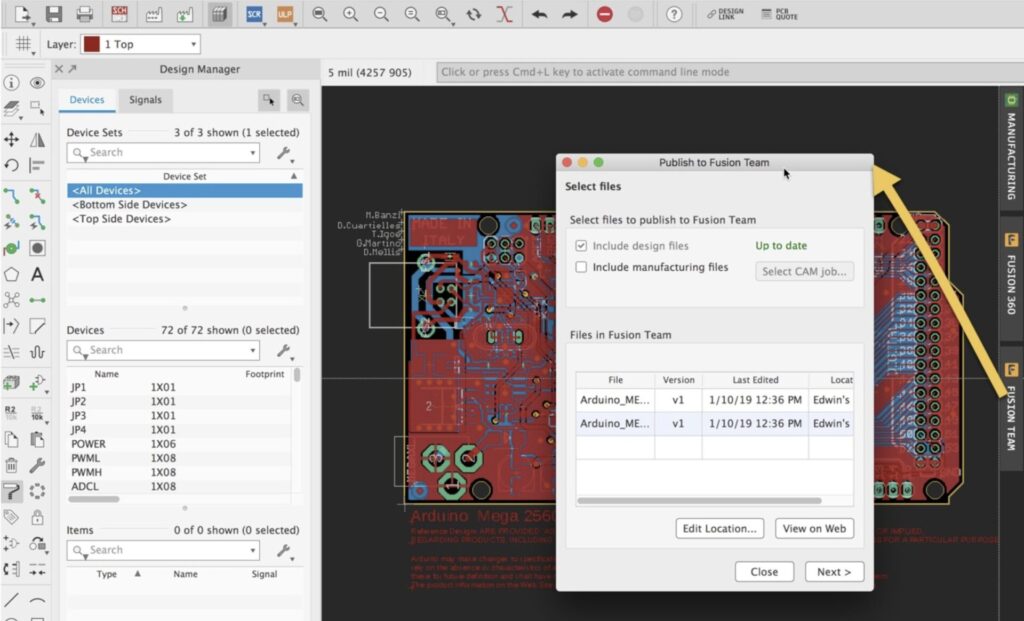Enable Include manufacturing files checkbox
1024x621 pixels.
(x=581, y=267)
